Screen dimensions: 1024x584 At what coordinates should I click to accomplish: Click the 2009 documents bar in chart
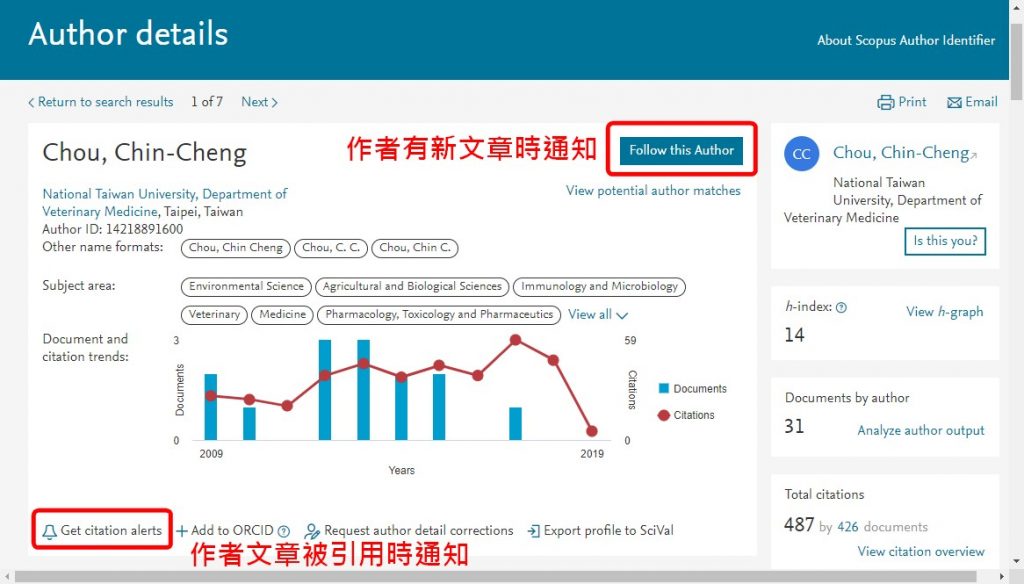point(211,407)
